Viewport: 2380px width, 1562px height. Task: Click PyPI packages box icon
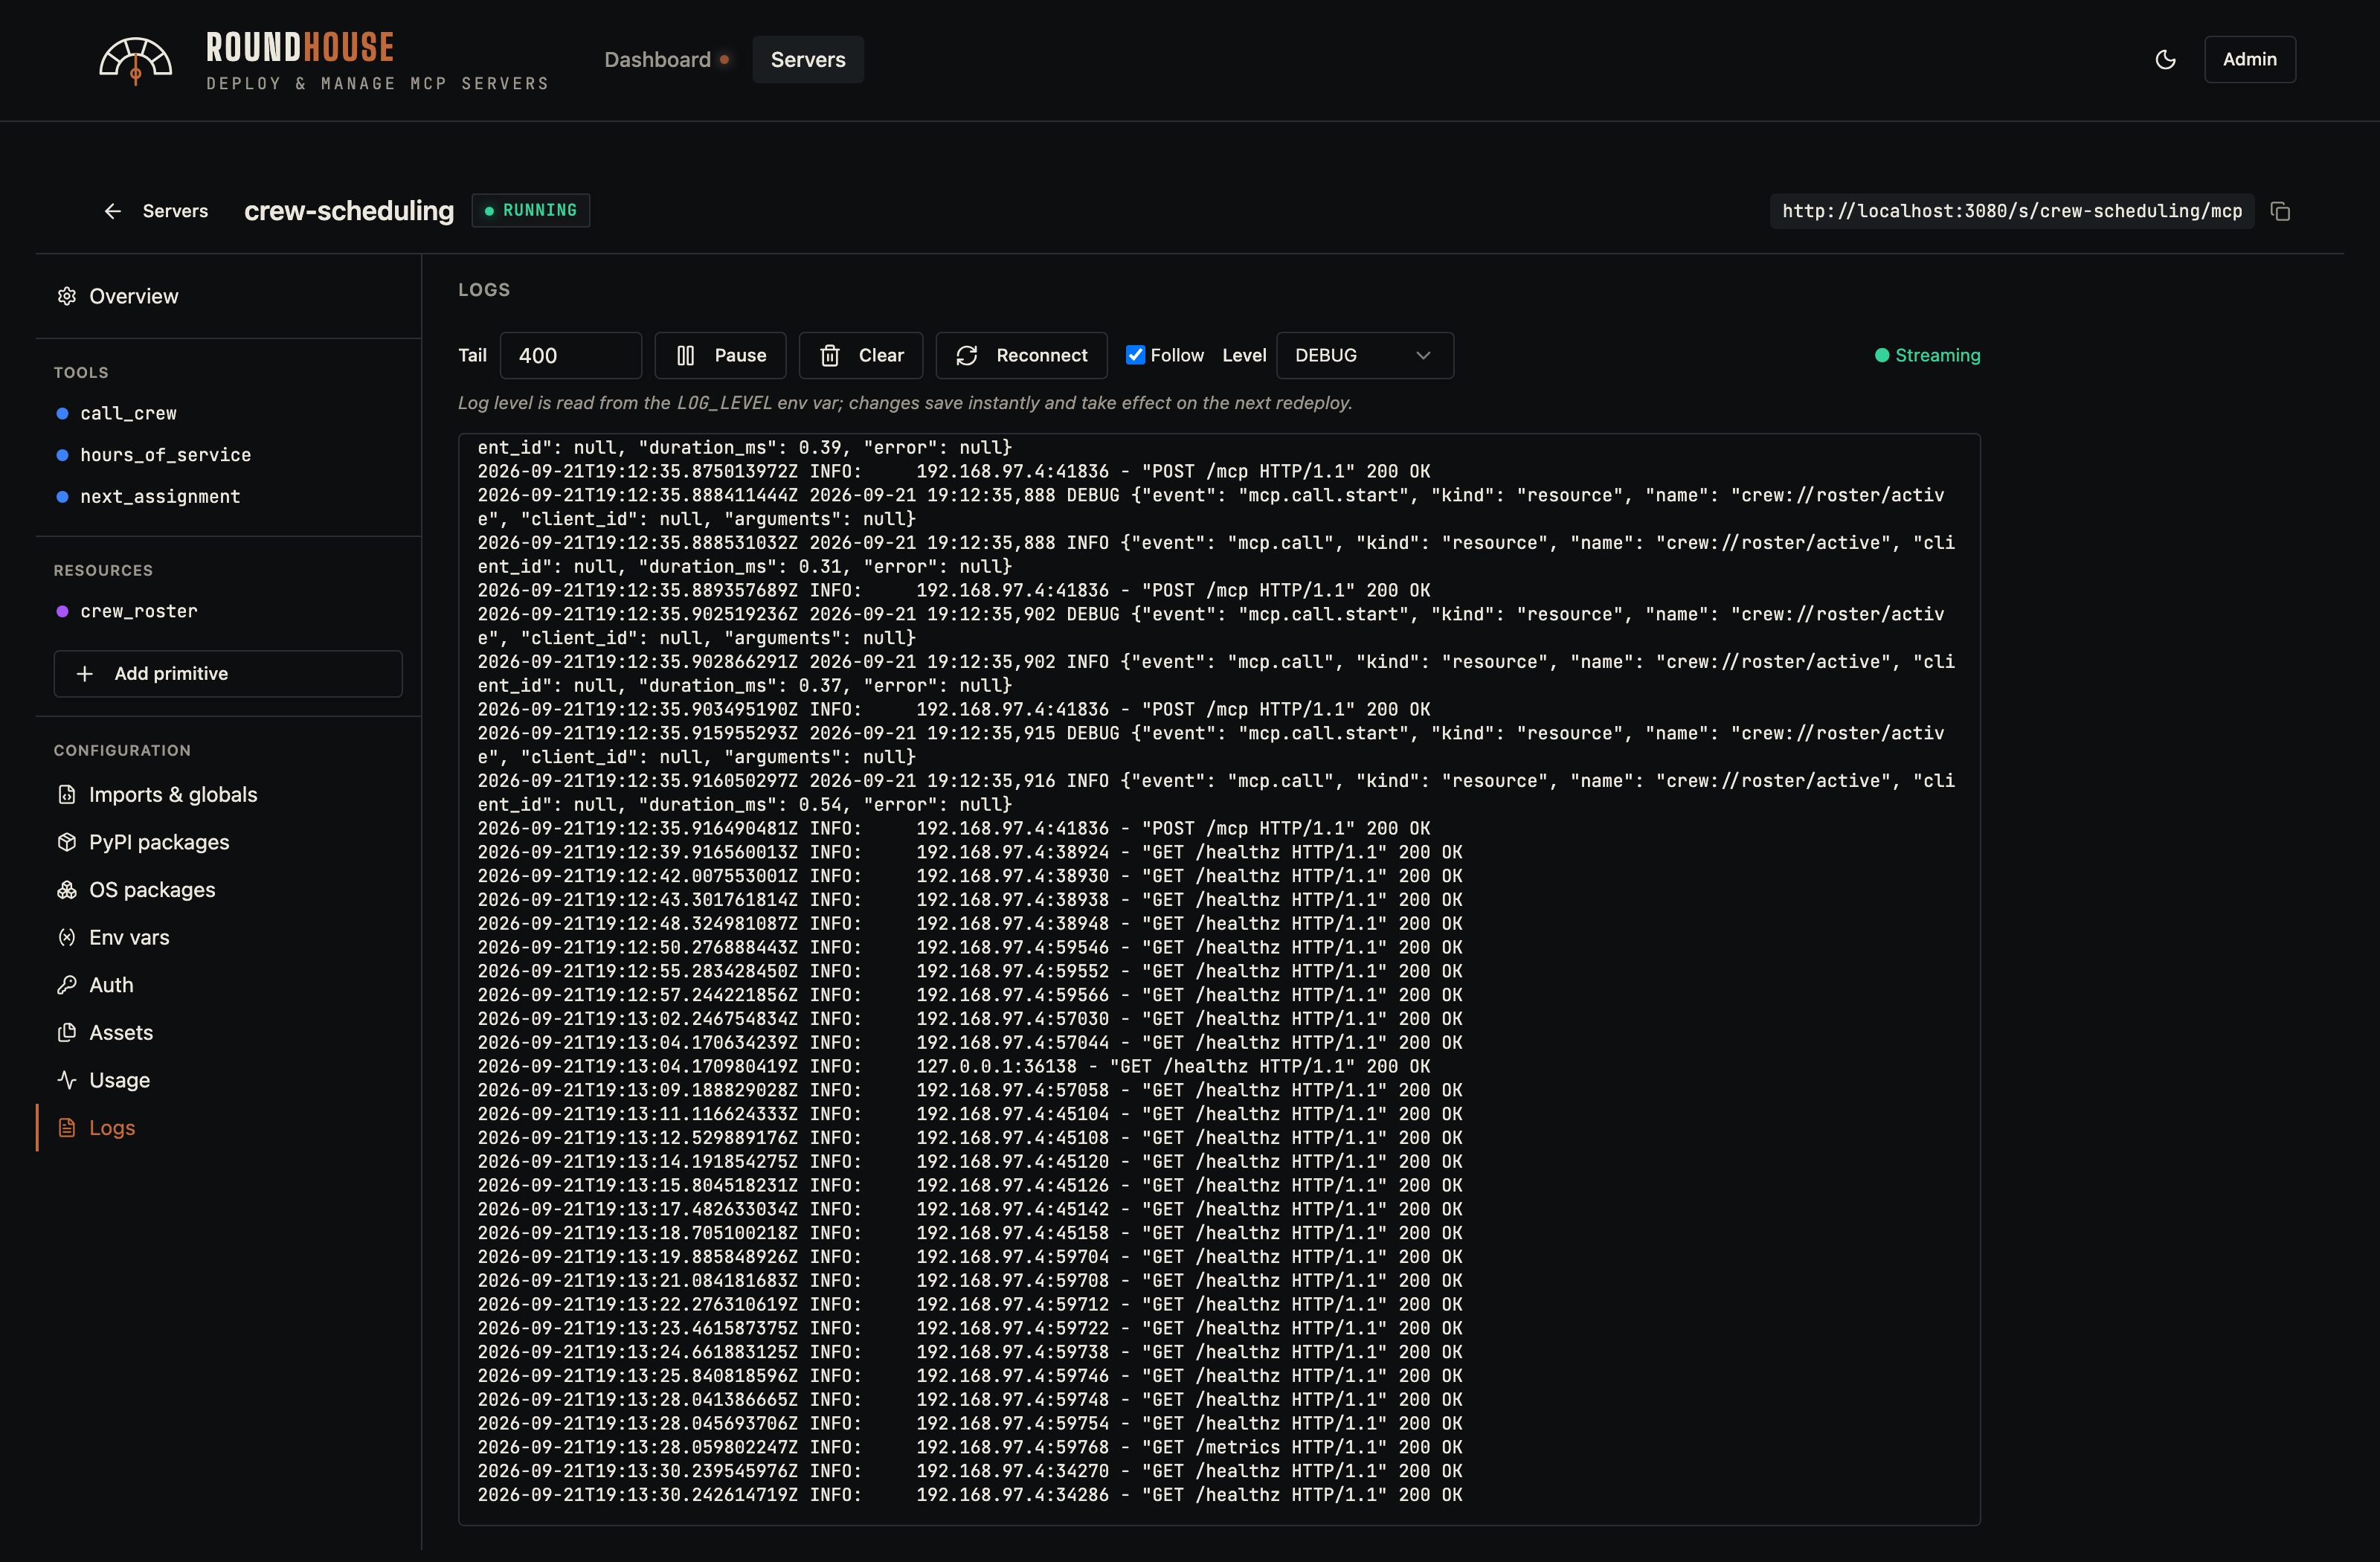pyautogui.click(x=67, y=842)
